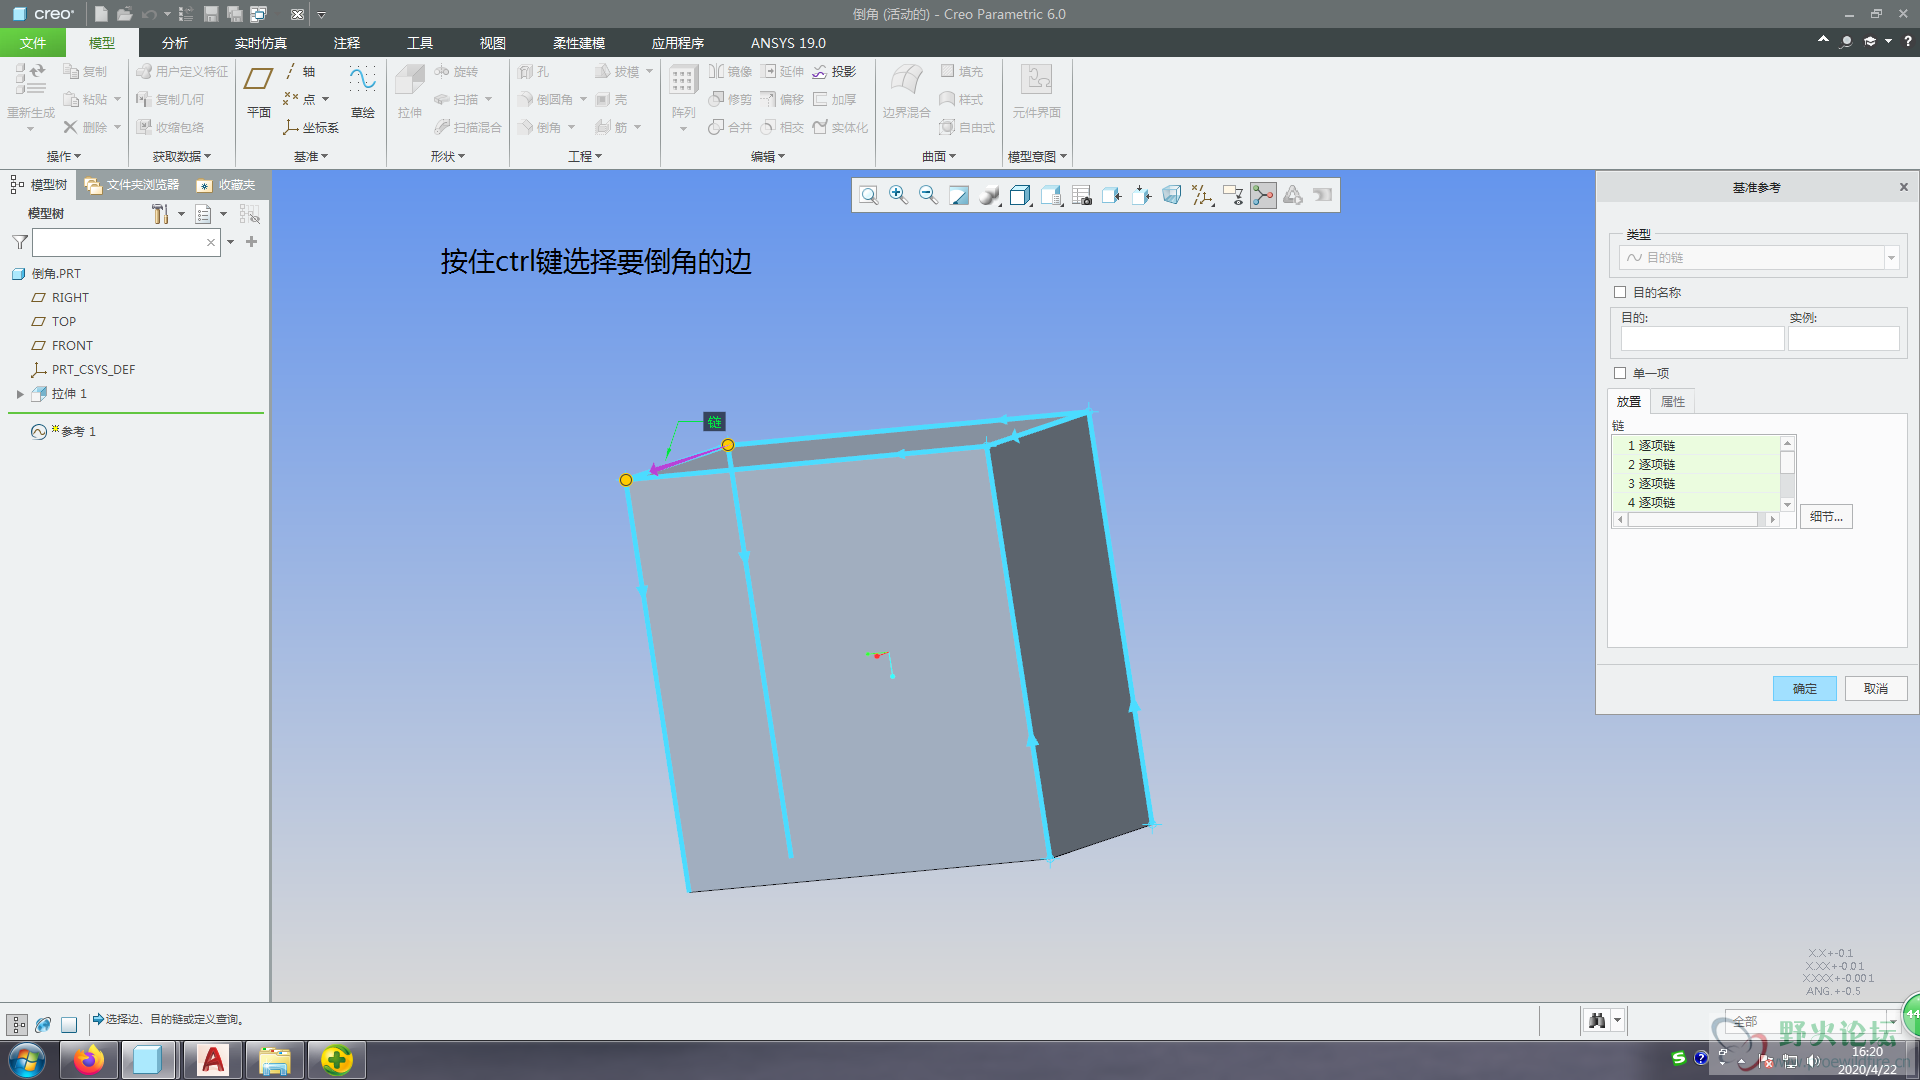Select 1 逐项链 in chain list
This screenshot has width=1920, height=1080.
[1696, 445]
